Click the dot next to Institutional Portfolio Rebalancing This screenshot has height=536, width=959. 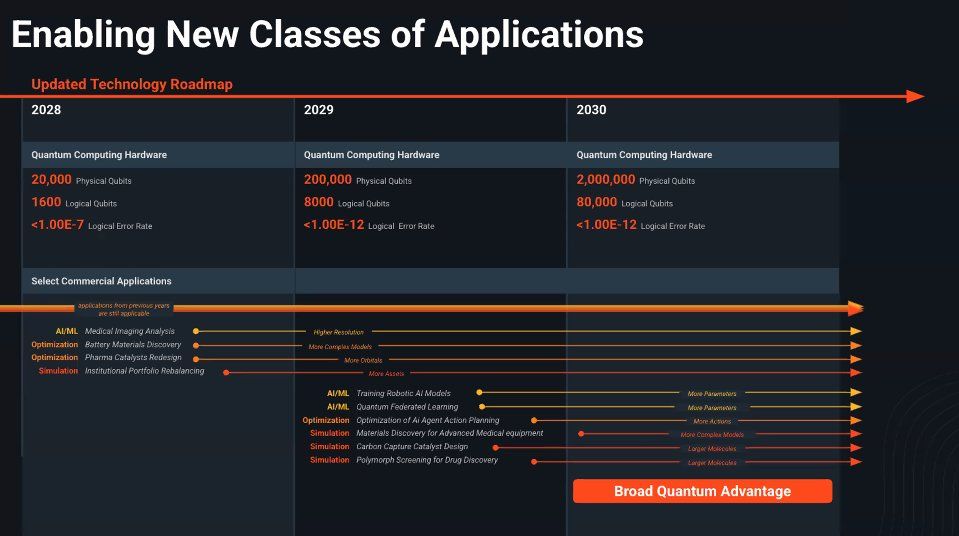click(x=227, y=372)
